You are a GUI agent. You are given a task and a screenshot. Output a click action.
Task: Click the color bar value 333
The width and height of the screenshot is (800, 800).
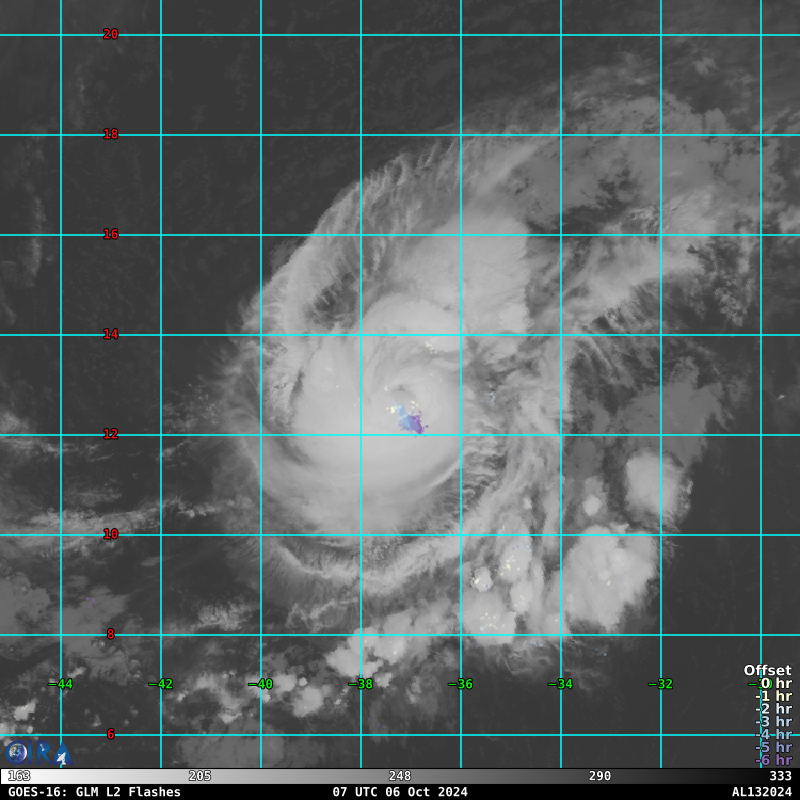[x=781, y=776]
